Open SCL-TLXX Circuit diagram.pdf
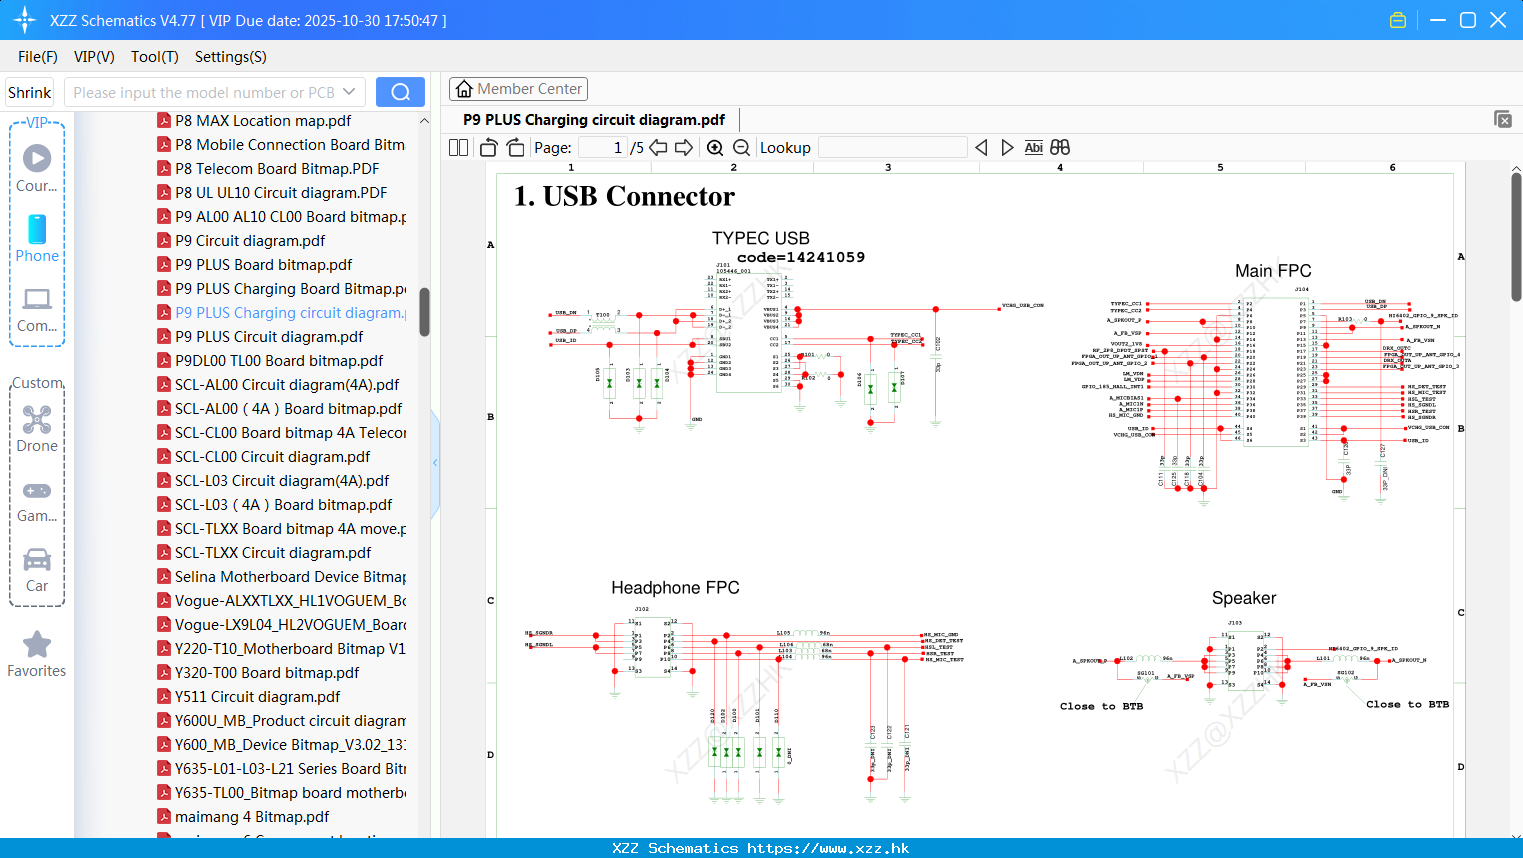1523x858 pixels. [x=273, y=553]
